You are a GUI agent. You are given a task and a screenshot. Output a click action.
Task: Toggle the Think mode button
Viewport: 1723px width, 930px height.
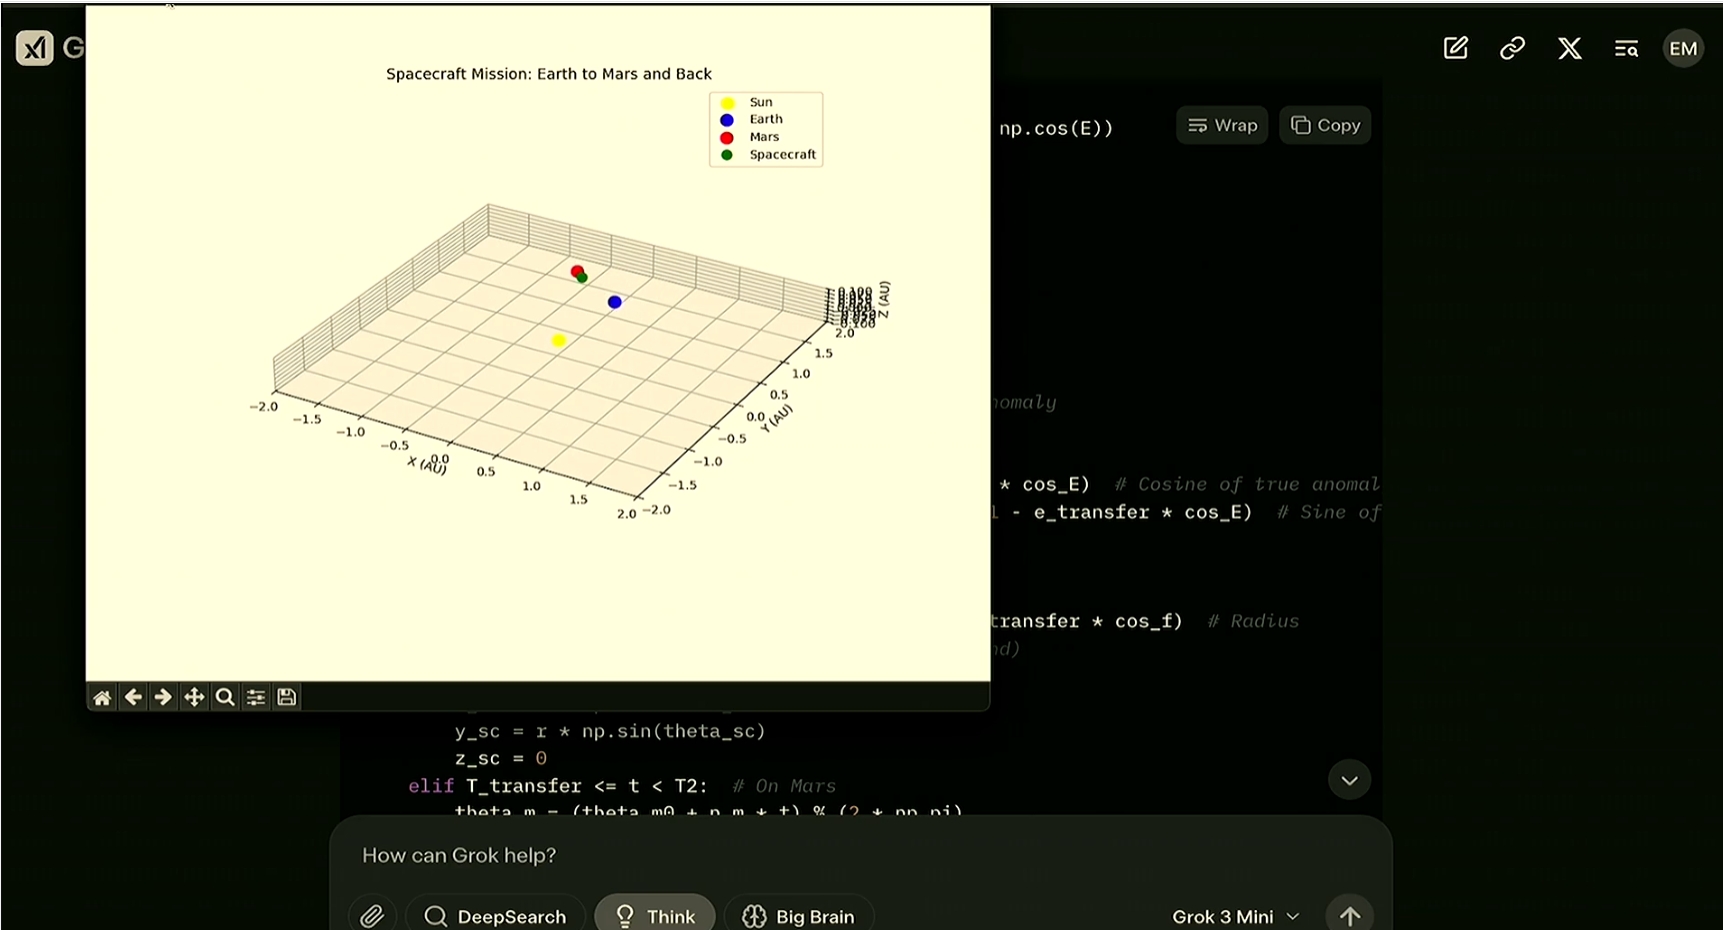[x=654, y=915]
